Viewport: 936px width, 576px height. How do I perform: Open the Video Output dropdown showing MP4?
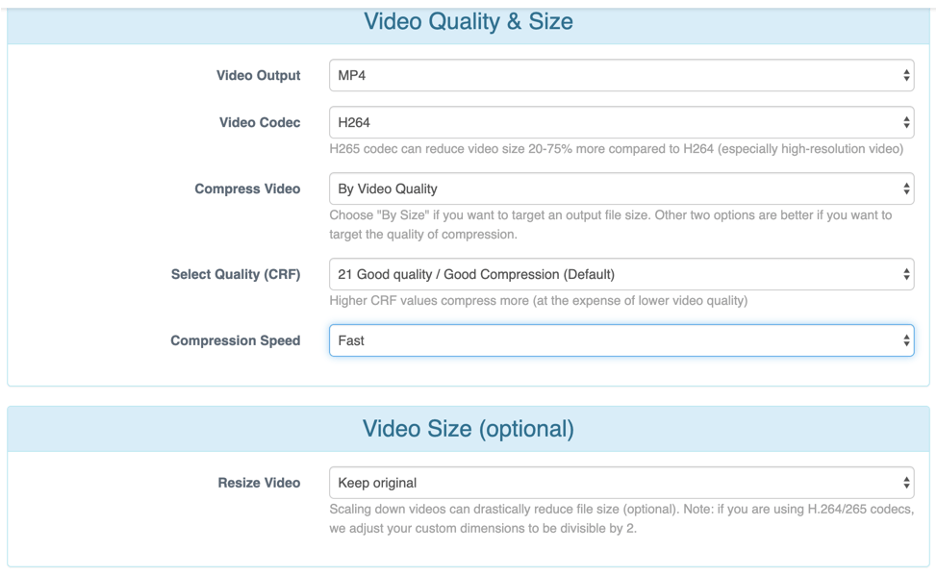click(x=620, y=75)
